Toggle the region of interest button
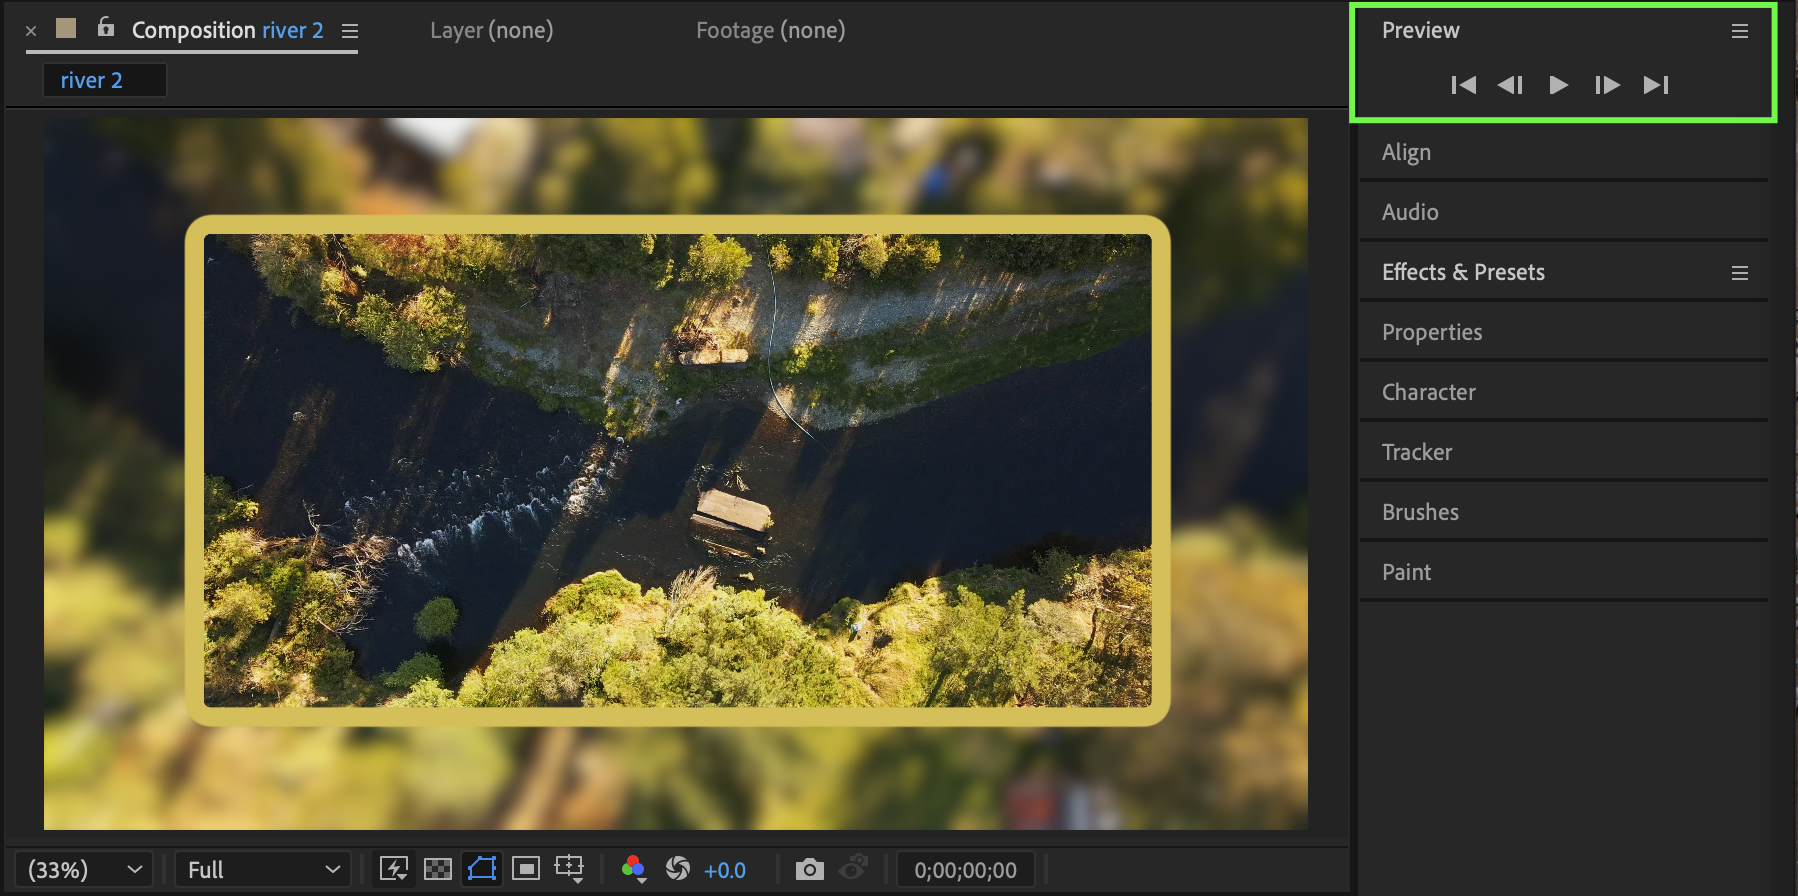Viewport: 1798px width, 896px height. (x=526, y=869)
